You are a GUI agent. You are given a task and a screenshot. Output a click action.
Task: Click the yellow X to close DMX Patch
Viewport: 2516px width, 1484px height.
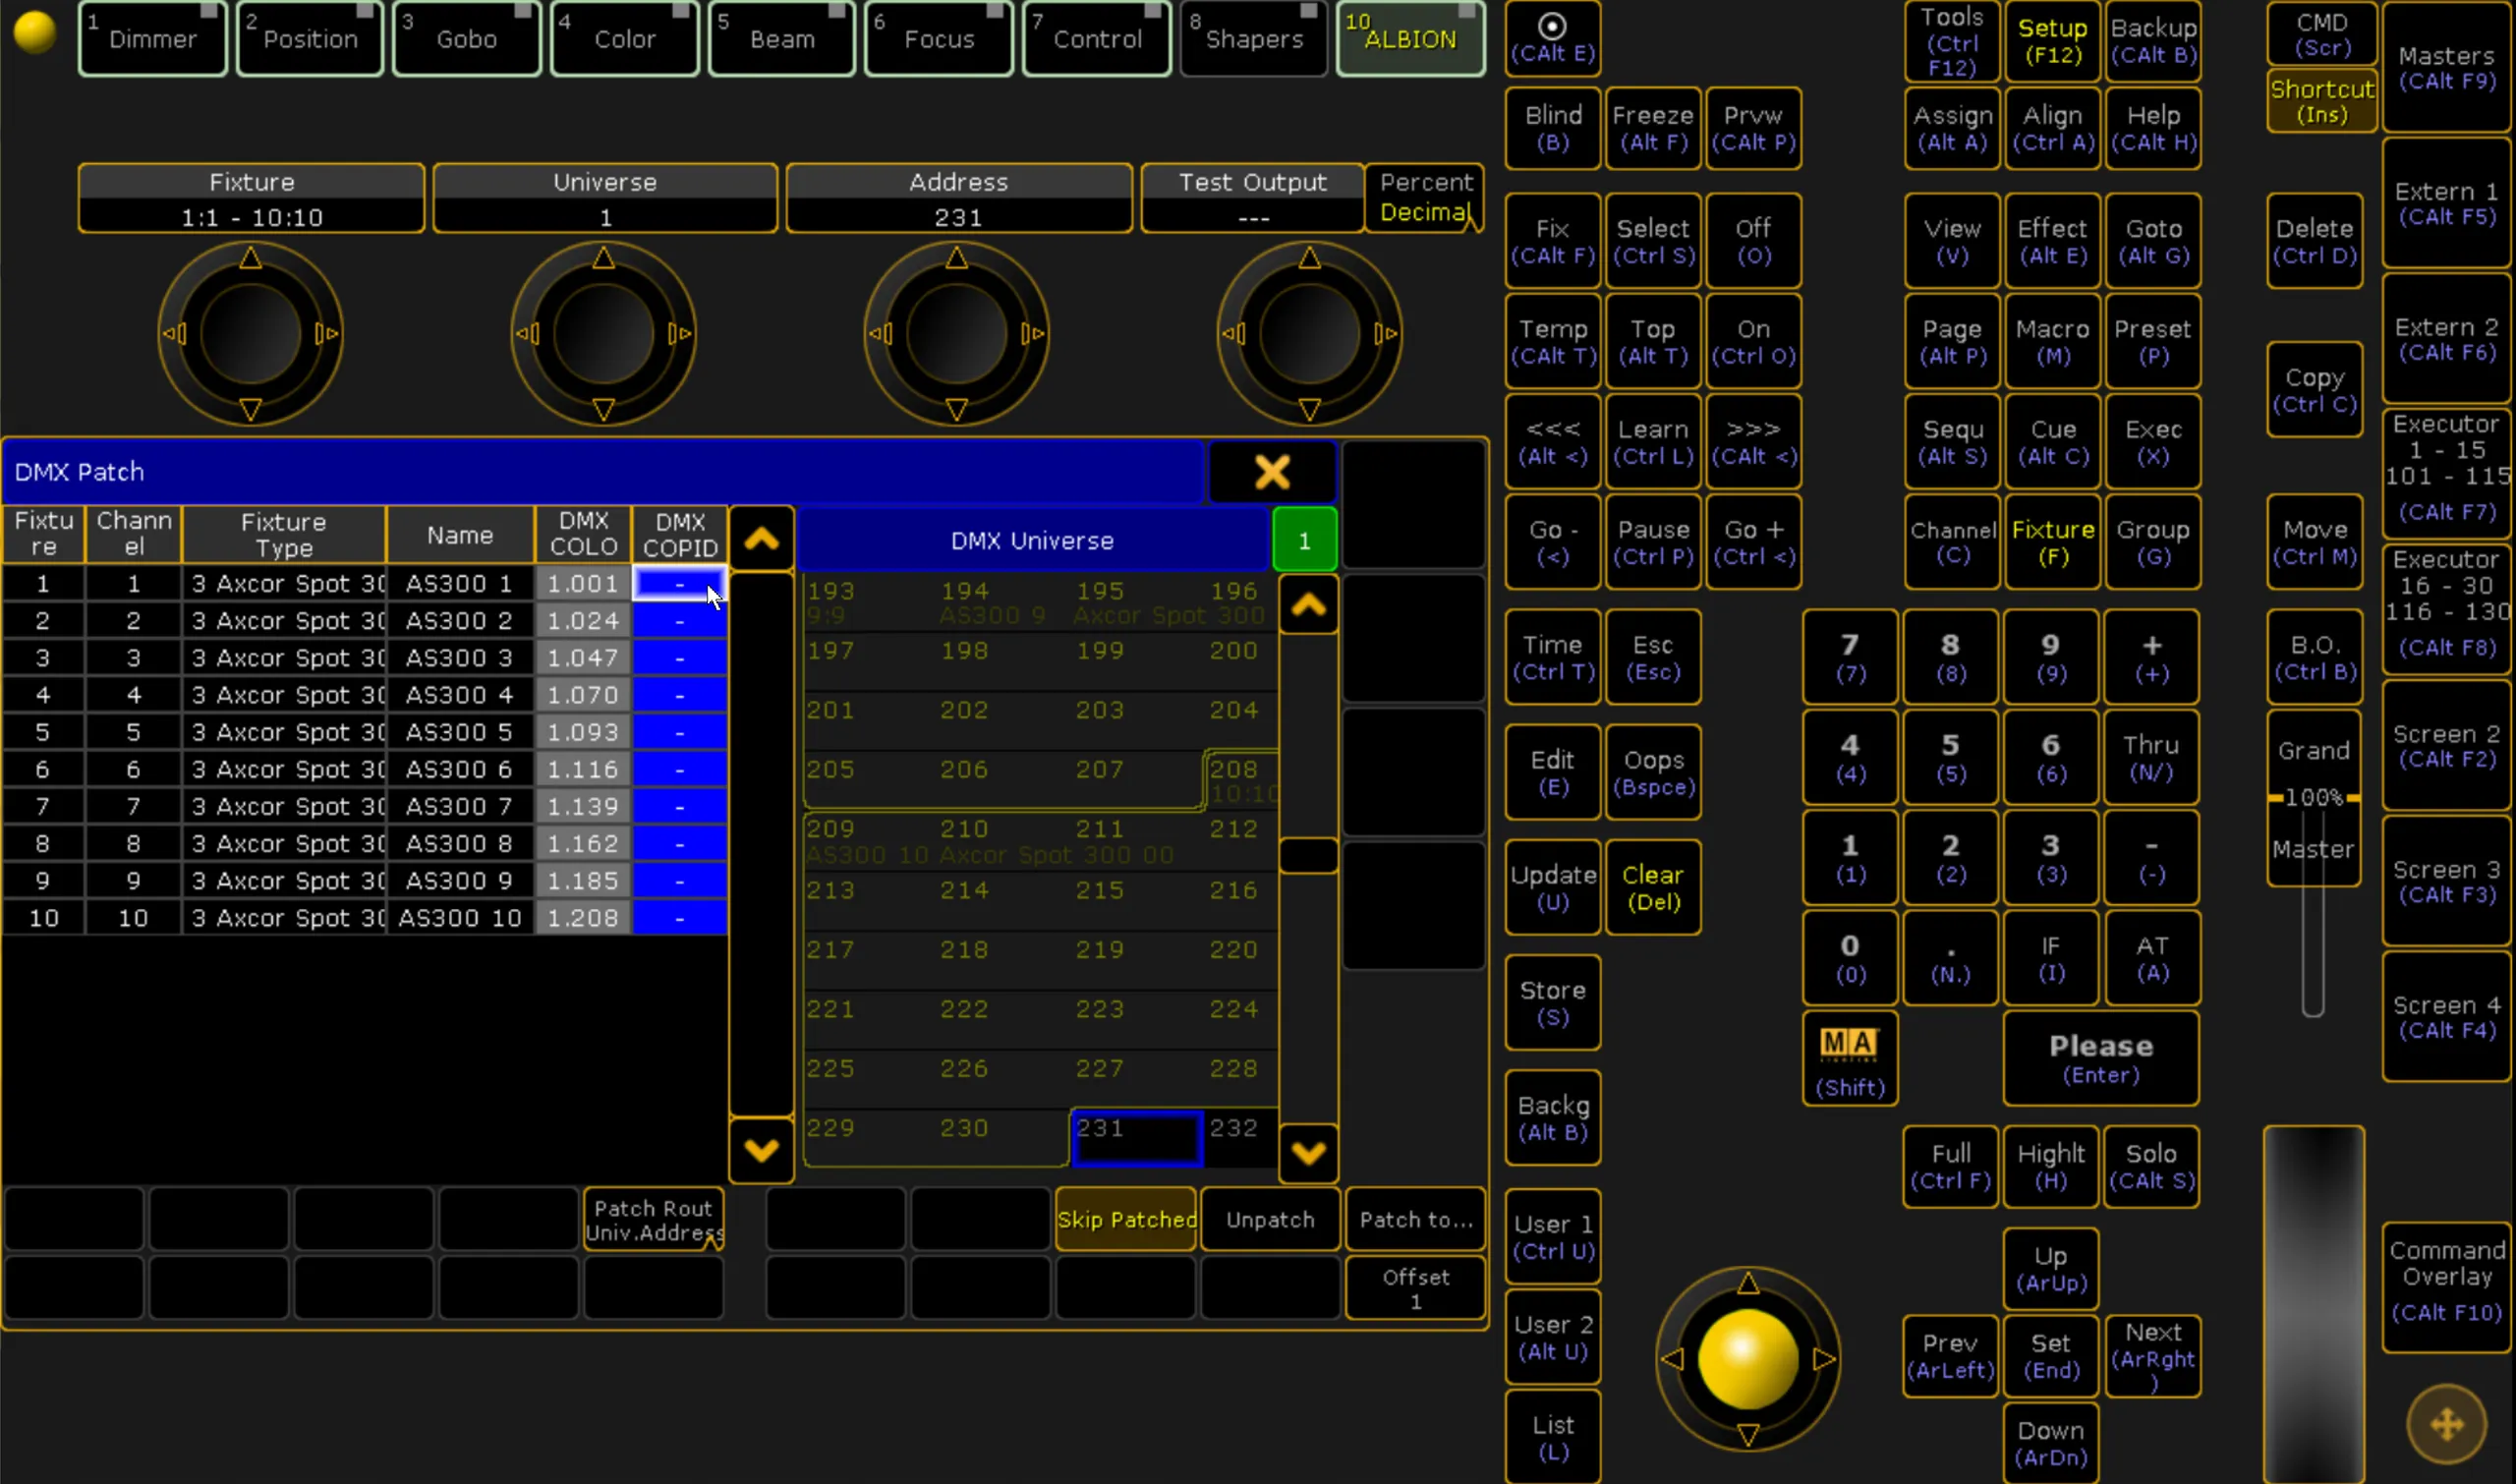(1272, 472)
